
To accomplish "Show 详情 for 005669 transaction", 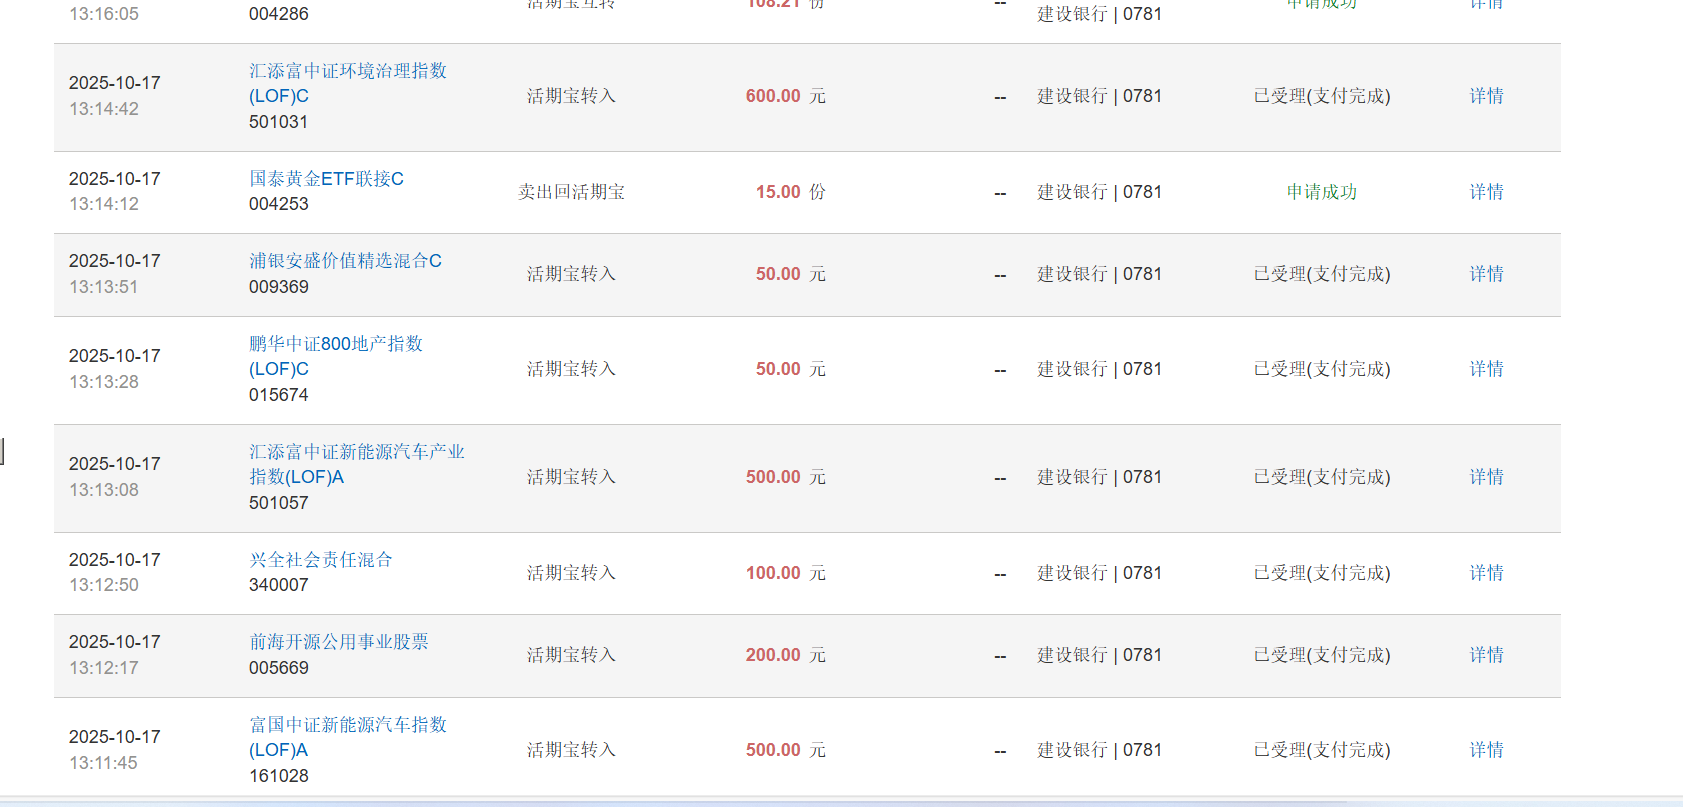I will pos(1486,655).
